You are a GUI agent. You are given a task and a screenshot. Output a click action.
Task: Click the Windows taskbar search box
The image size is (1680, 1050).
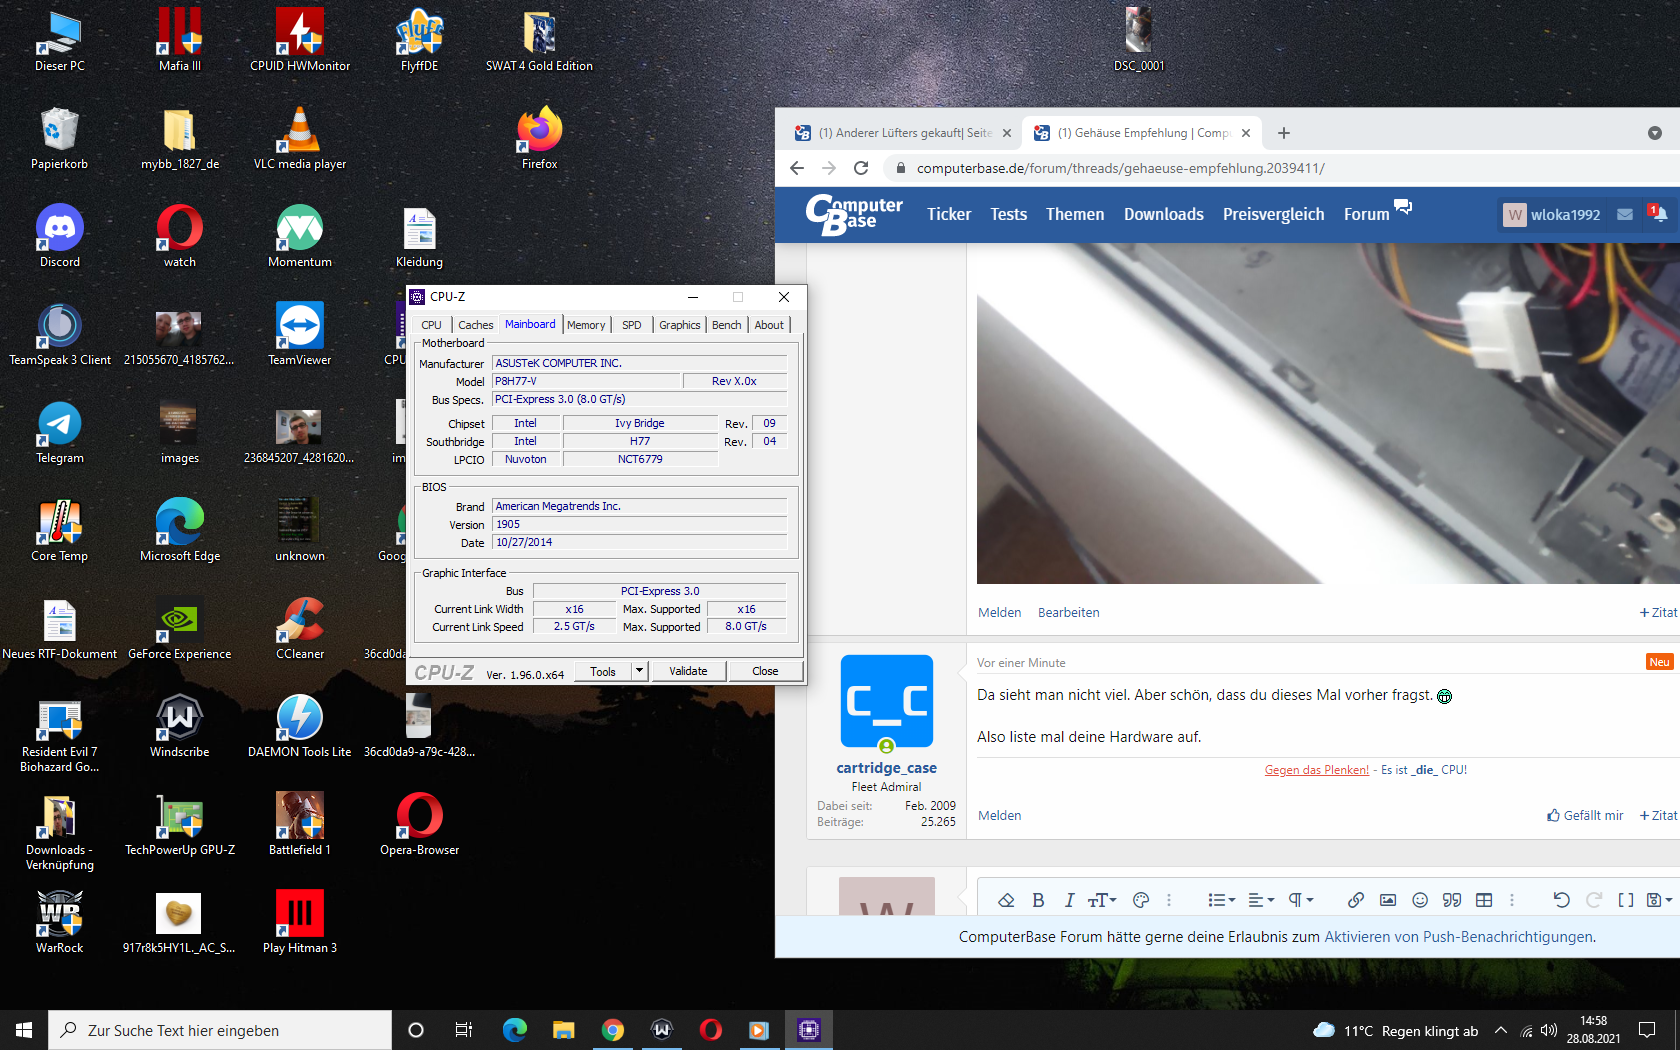pos(220,1030)
